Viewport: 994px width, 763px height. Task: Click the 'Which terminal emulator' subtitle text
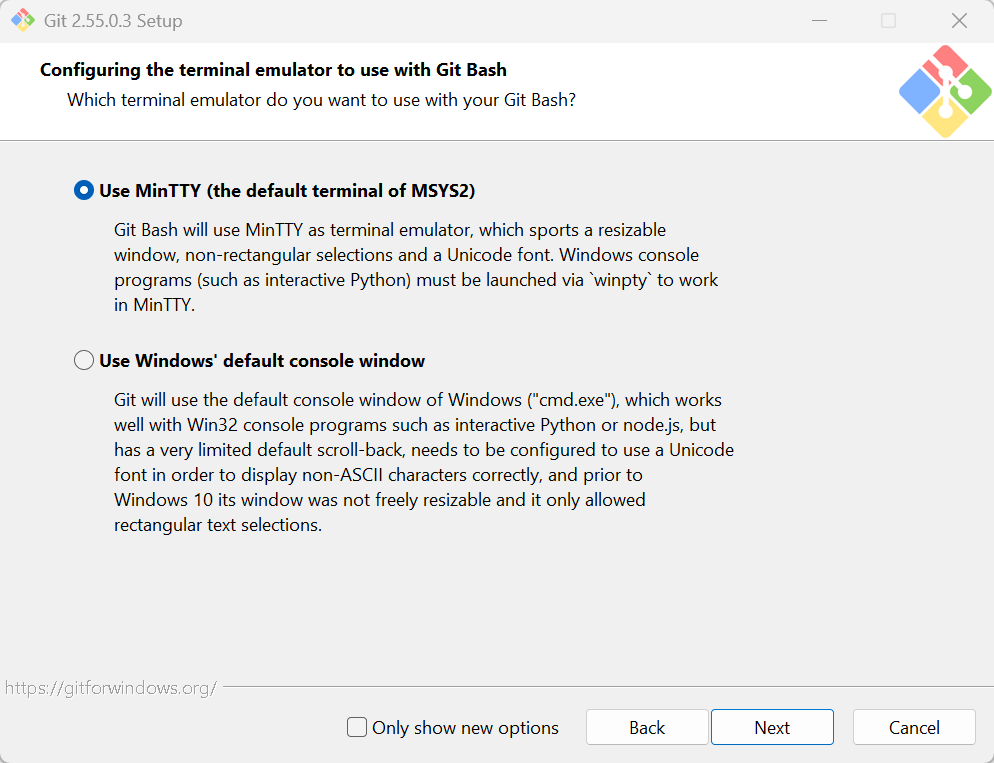pyautogui.click(x=321, y=100)
